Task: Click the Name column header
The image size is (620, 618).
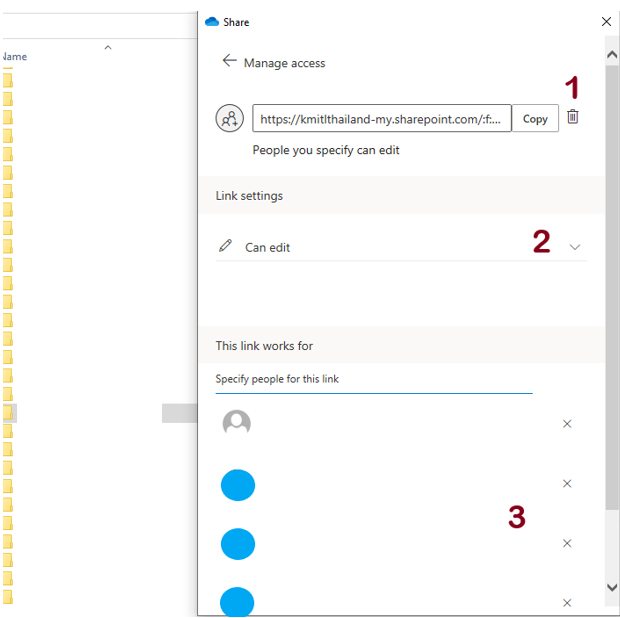Action: click(x=15, y=57)
